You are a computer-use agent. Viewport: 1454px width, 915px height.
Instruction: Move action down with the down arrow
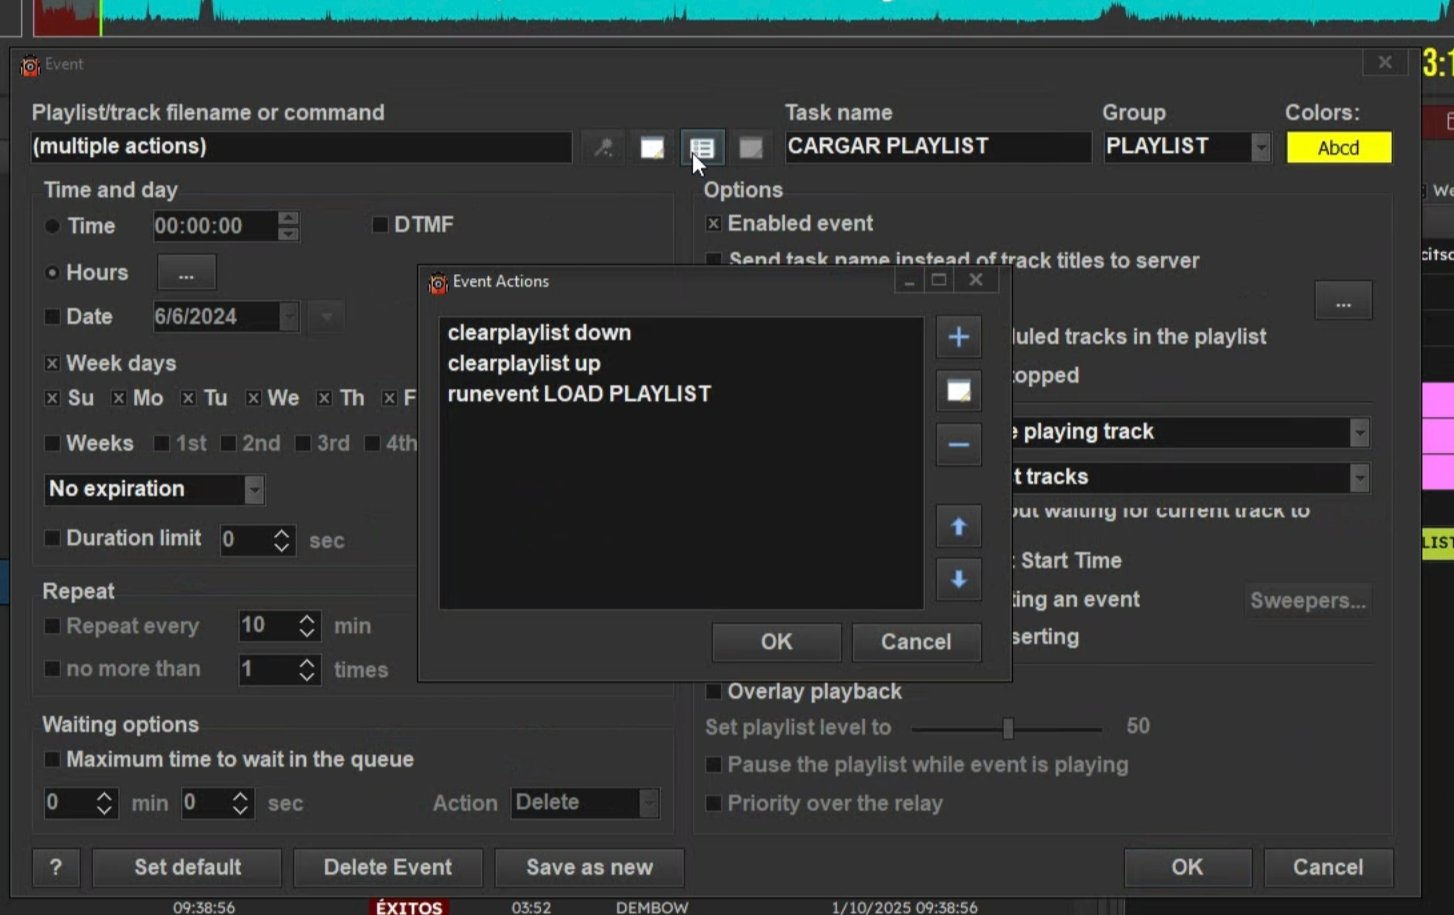(958, 579)
